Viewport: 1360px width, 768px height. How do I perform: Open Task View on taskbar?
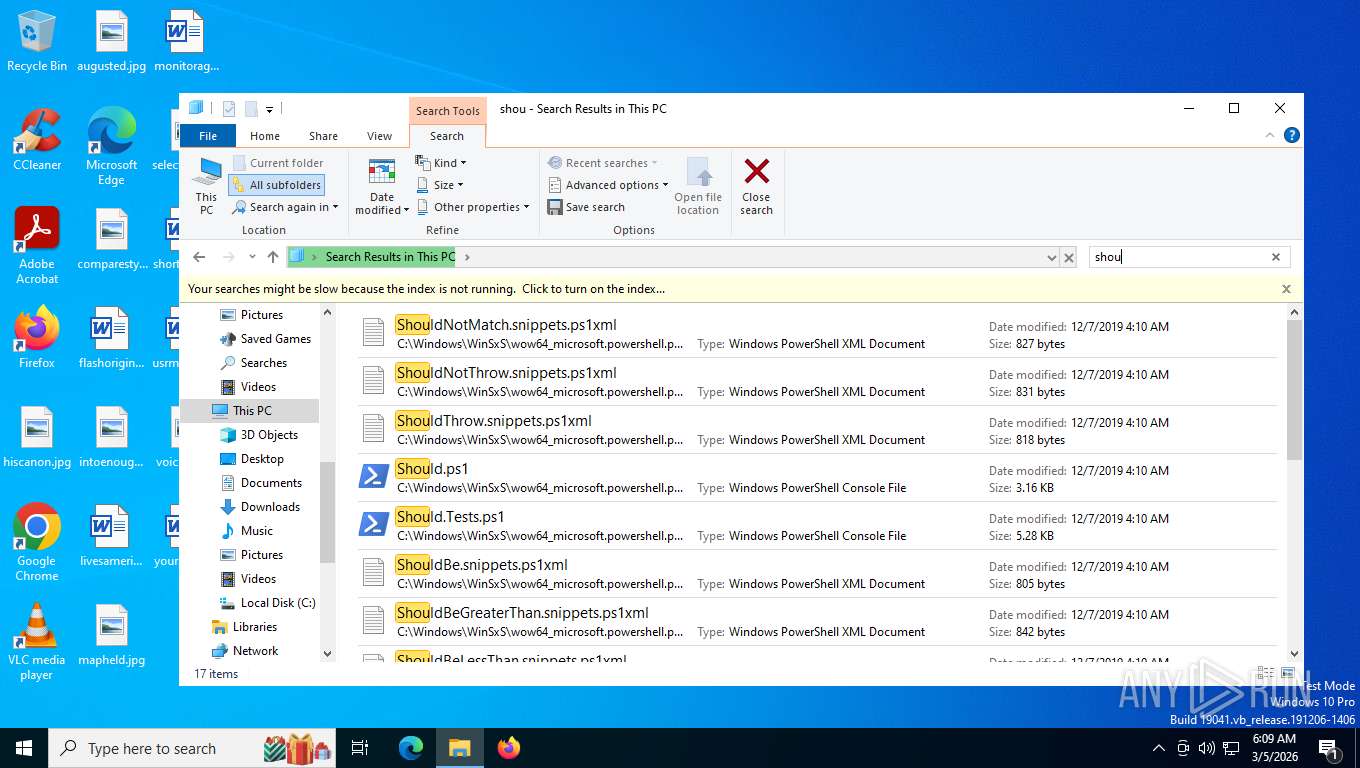pos(360,748)
